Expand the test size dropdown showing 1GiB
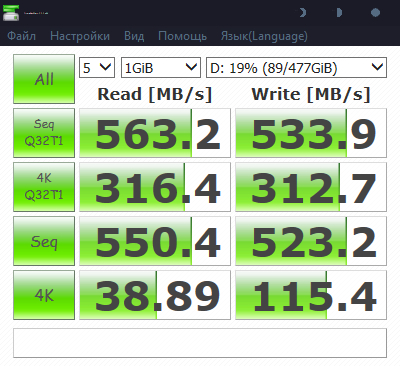The width and height of the screenshot is (400, 366). [x=161, y=68]
